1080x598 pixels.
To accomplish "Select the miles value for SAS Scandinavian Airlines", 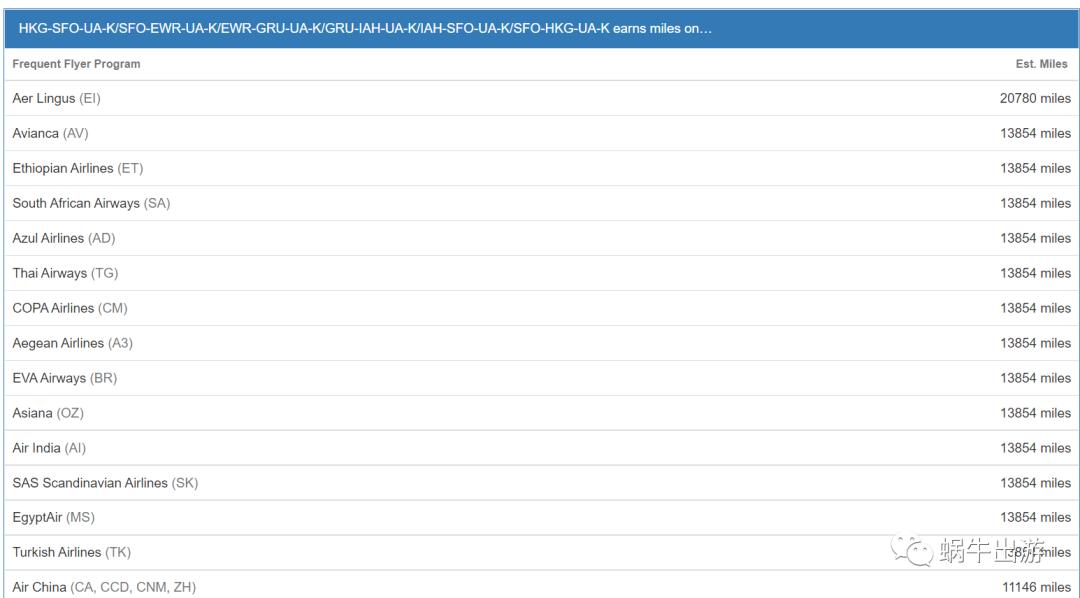I will point(1035,483).
